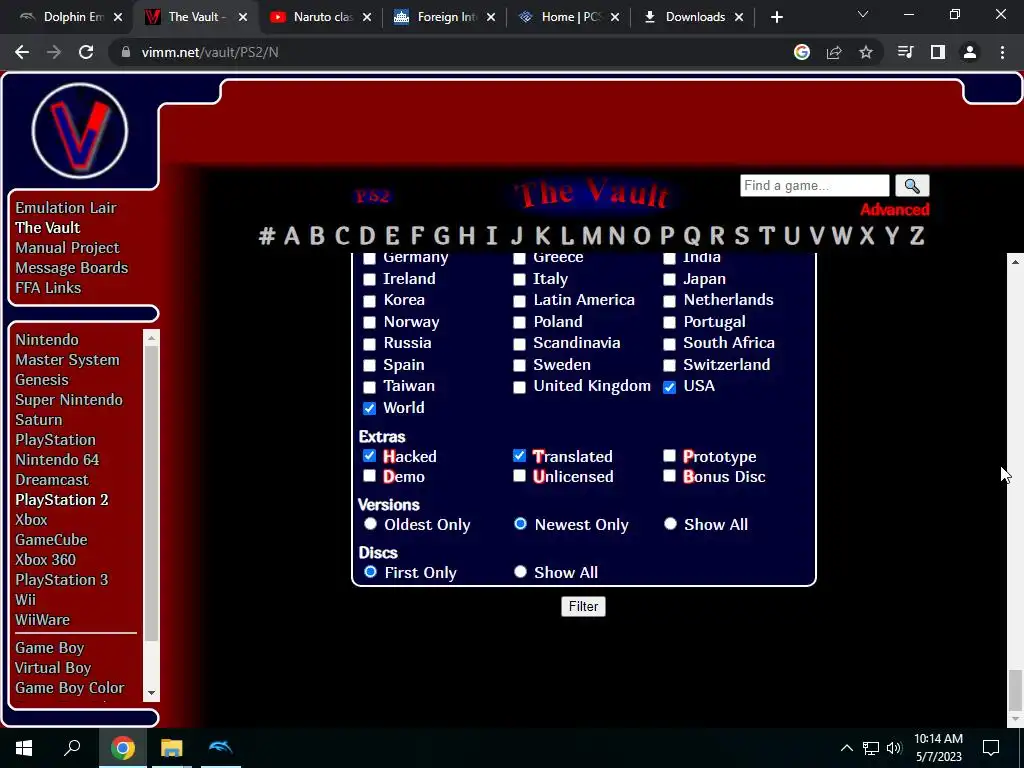The image size is (1024, 768).
Task: Open File Explorer from taskbar
Action: 172,748
